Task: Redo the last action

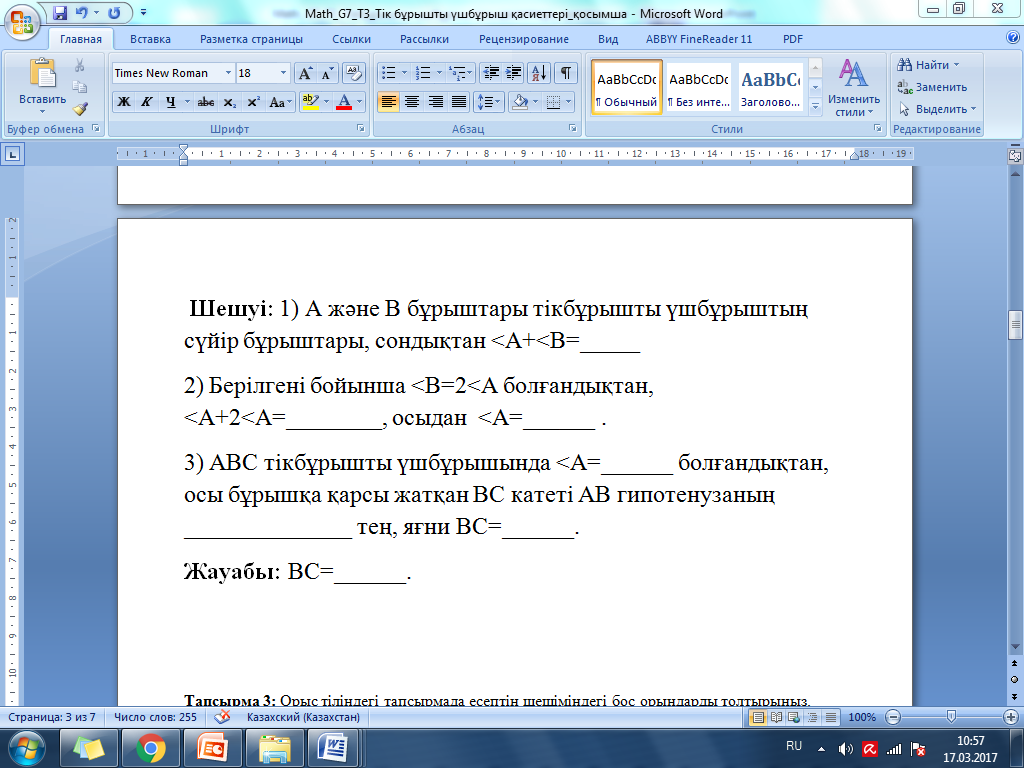Action: click(x=114, y=12)
